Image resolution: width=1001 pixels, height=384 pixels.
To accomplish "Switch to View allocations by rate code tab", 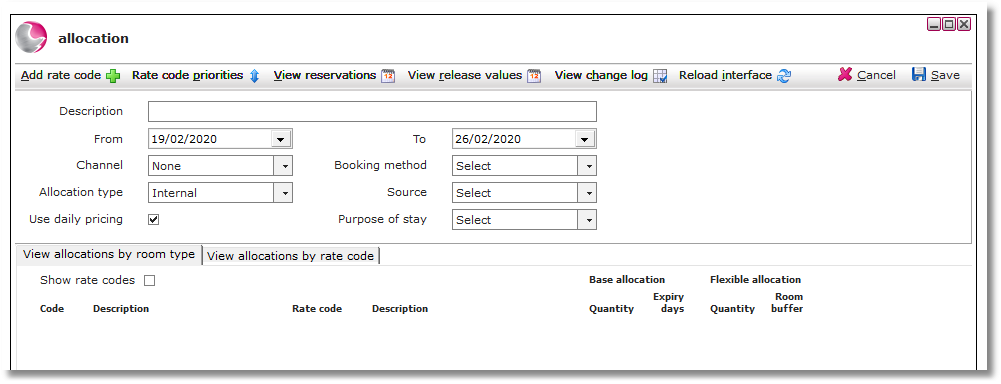I will 290,256.
